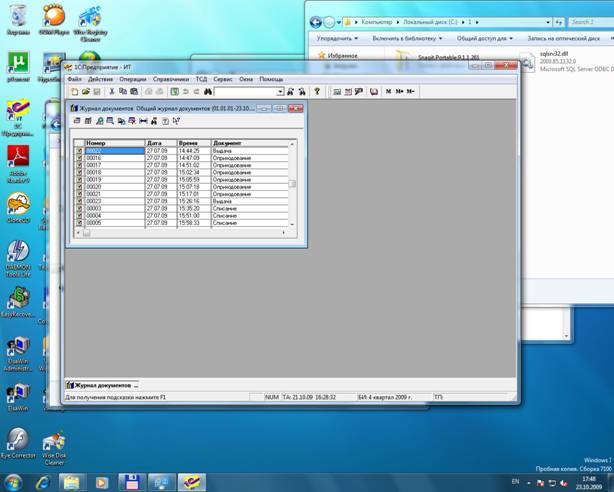Click the date interval icon in journal toolbar
The height and width of the screenshot is (492, 614).
[x=143, y=121]
